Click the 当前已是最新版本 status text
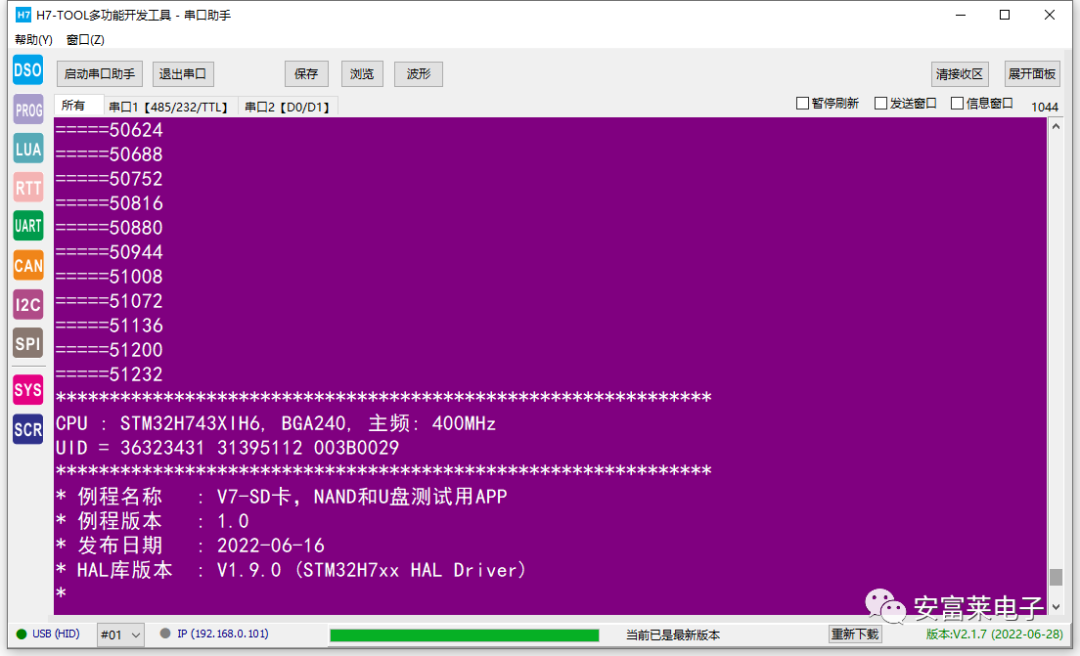Screen dimensions: 1080x656 pos(673,635)
